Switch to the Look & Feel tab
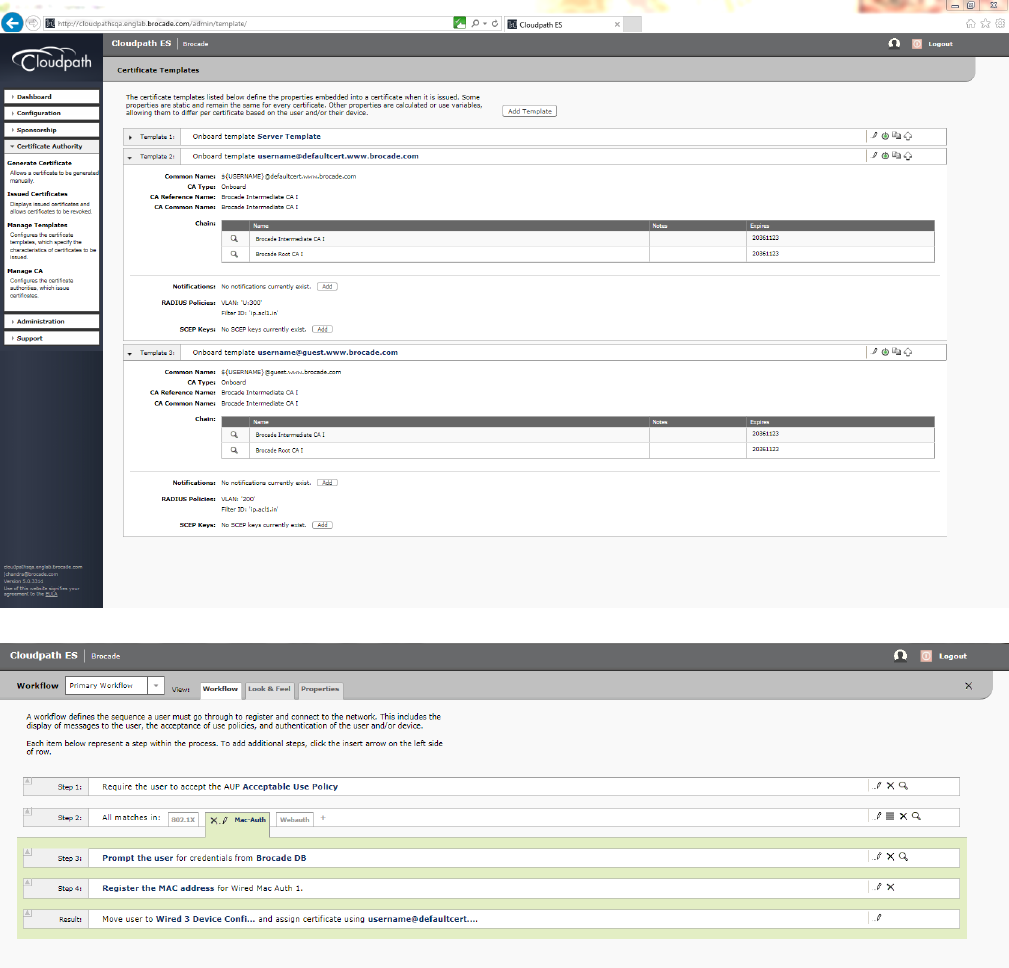1009x968 pixels. [x=269, y=689]
